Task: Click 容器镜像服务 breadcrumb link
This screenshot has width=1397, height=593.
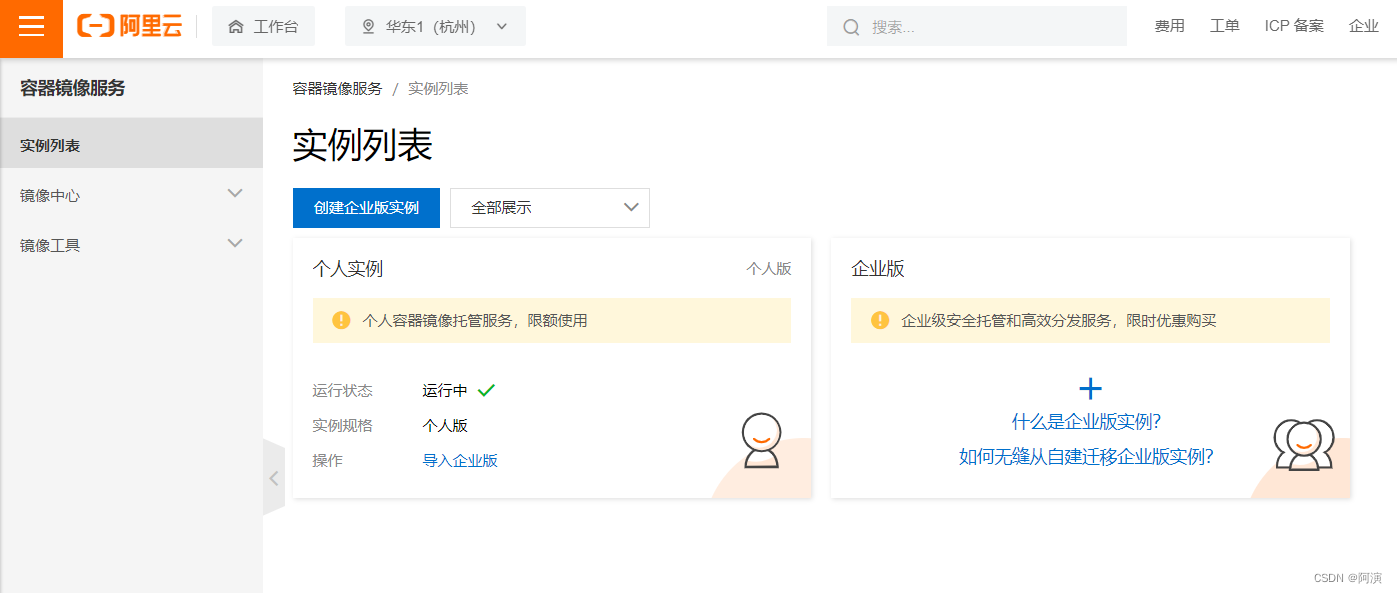Action: [x=337, y=88]
